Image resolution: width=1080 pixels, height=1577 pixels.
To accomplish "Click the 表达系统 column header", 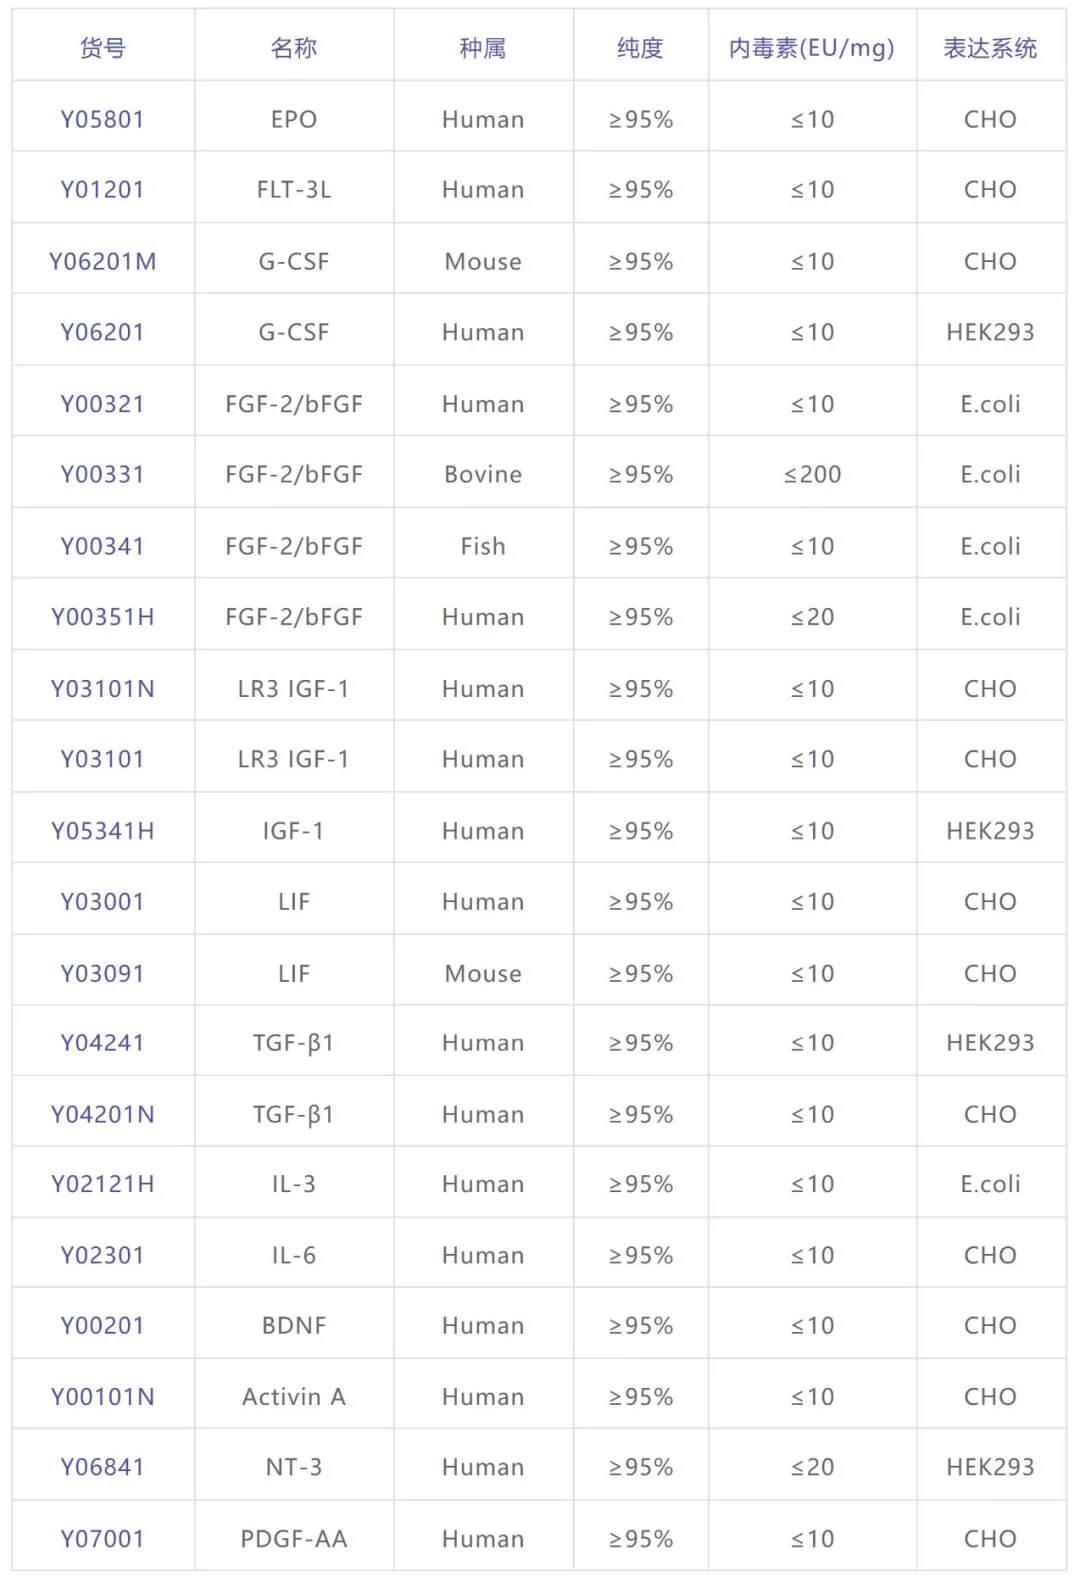I will [990, 48].
